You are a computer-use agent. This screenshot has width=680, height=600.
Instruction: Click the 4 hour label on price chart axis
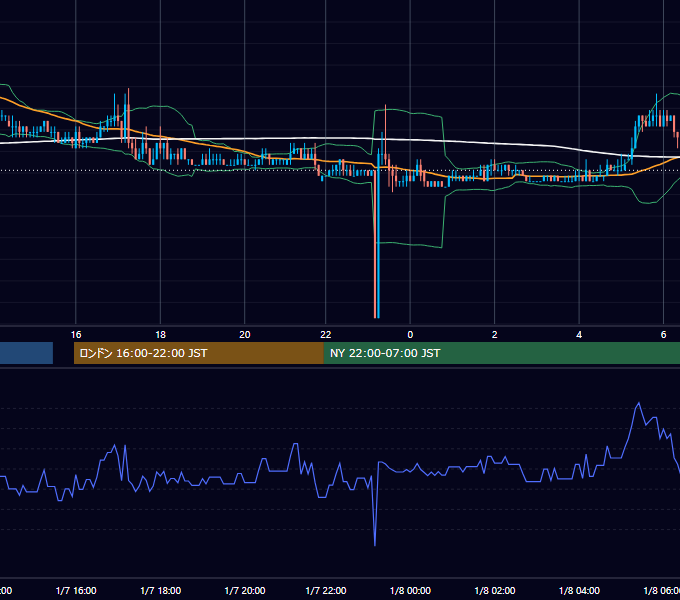point(579,335)
